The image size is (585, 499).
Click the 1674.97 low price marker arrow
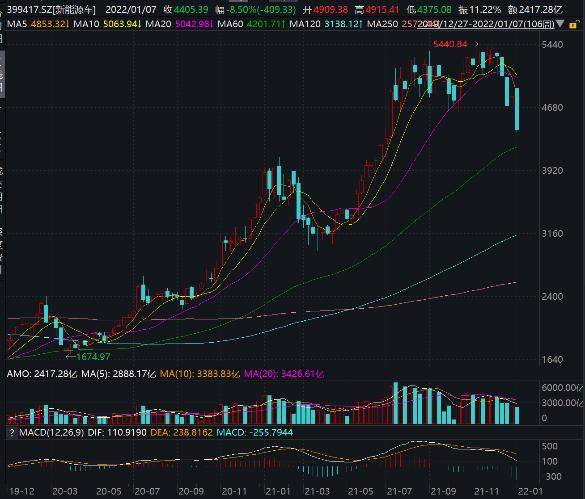[x=71, y=356]
